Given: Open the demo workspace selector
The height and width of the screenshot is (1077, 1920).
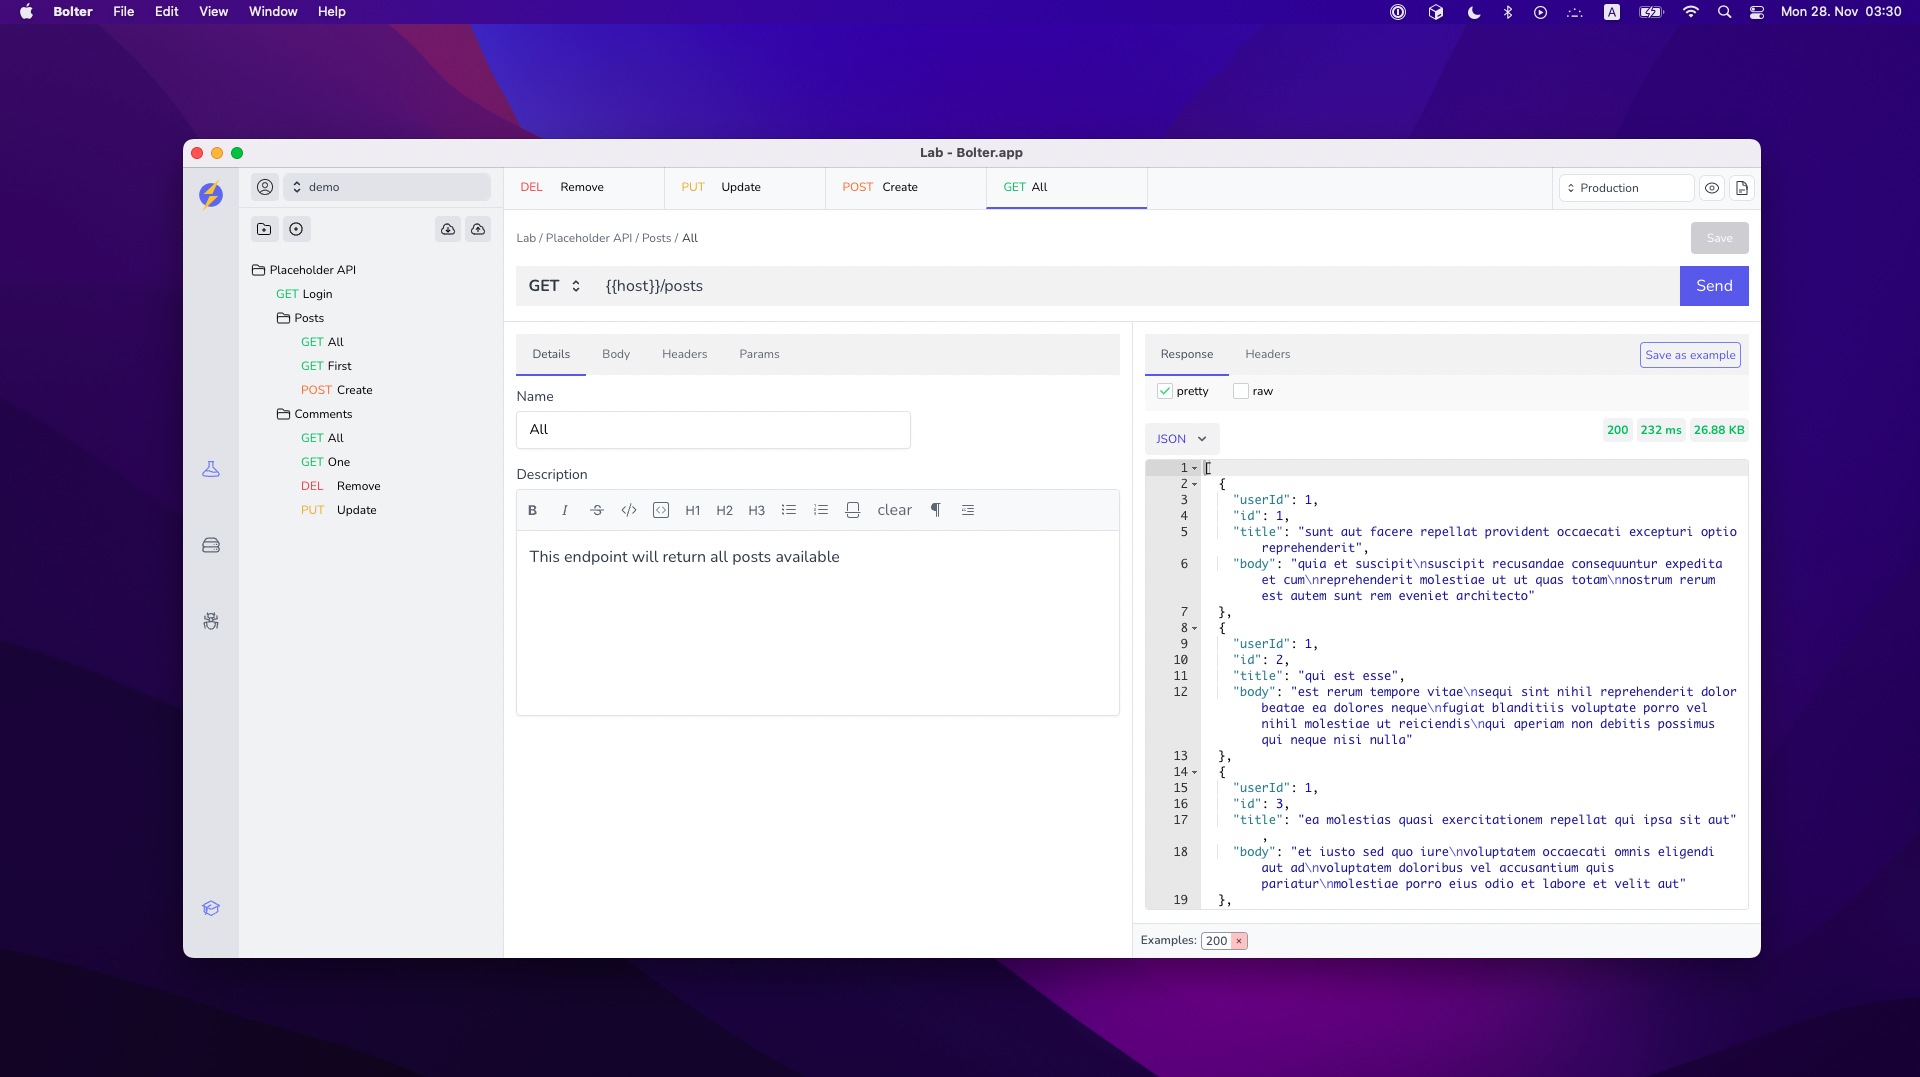Looking at the screenshot, I should [387, 187].
